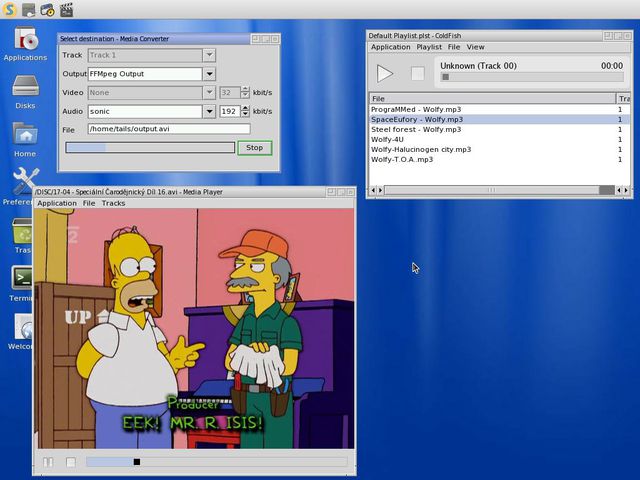Open ColdFish Application menu

[391, 47]
